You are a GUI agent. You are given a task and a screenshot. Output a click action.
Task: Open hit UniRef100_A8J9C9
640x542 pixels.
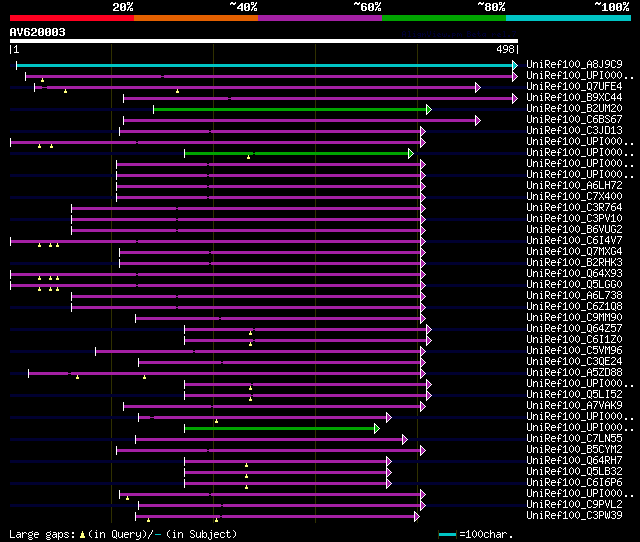[574, 64]
